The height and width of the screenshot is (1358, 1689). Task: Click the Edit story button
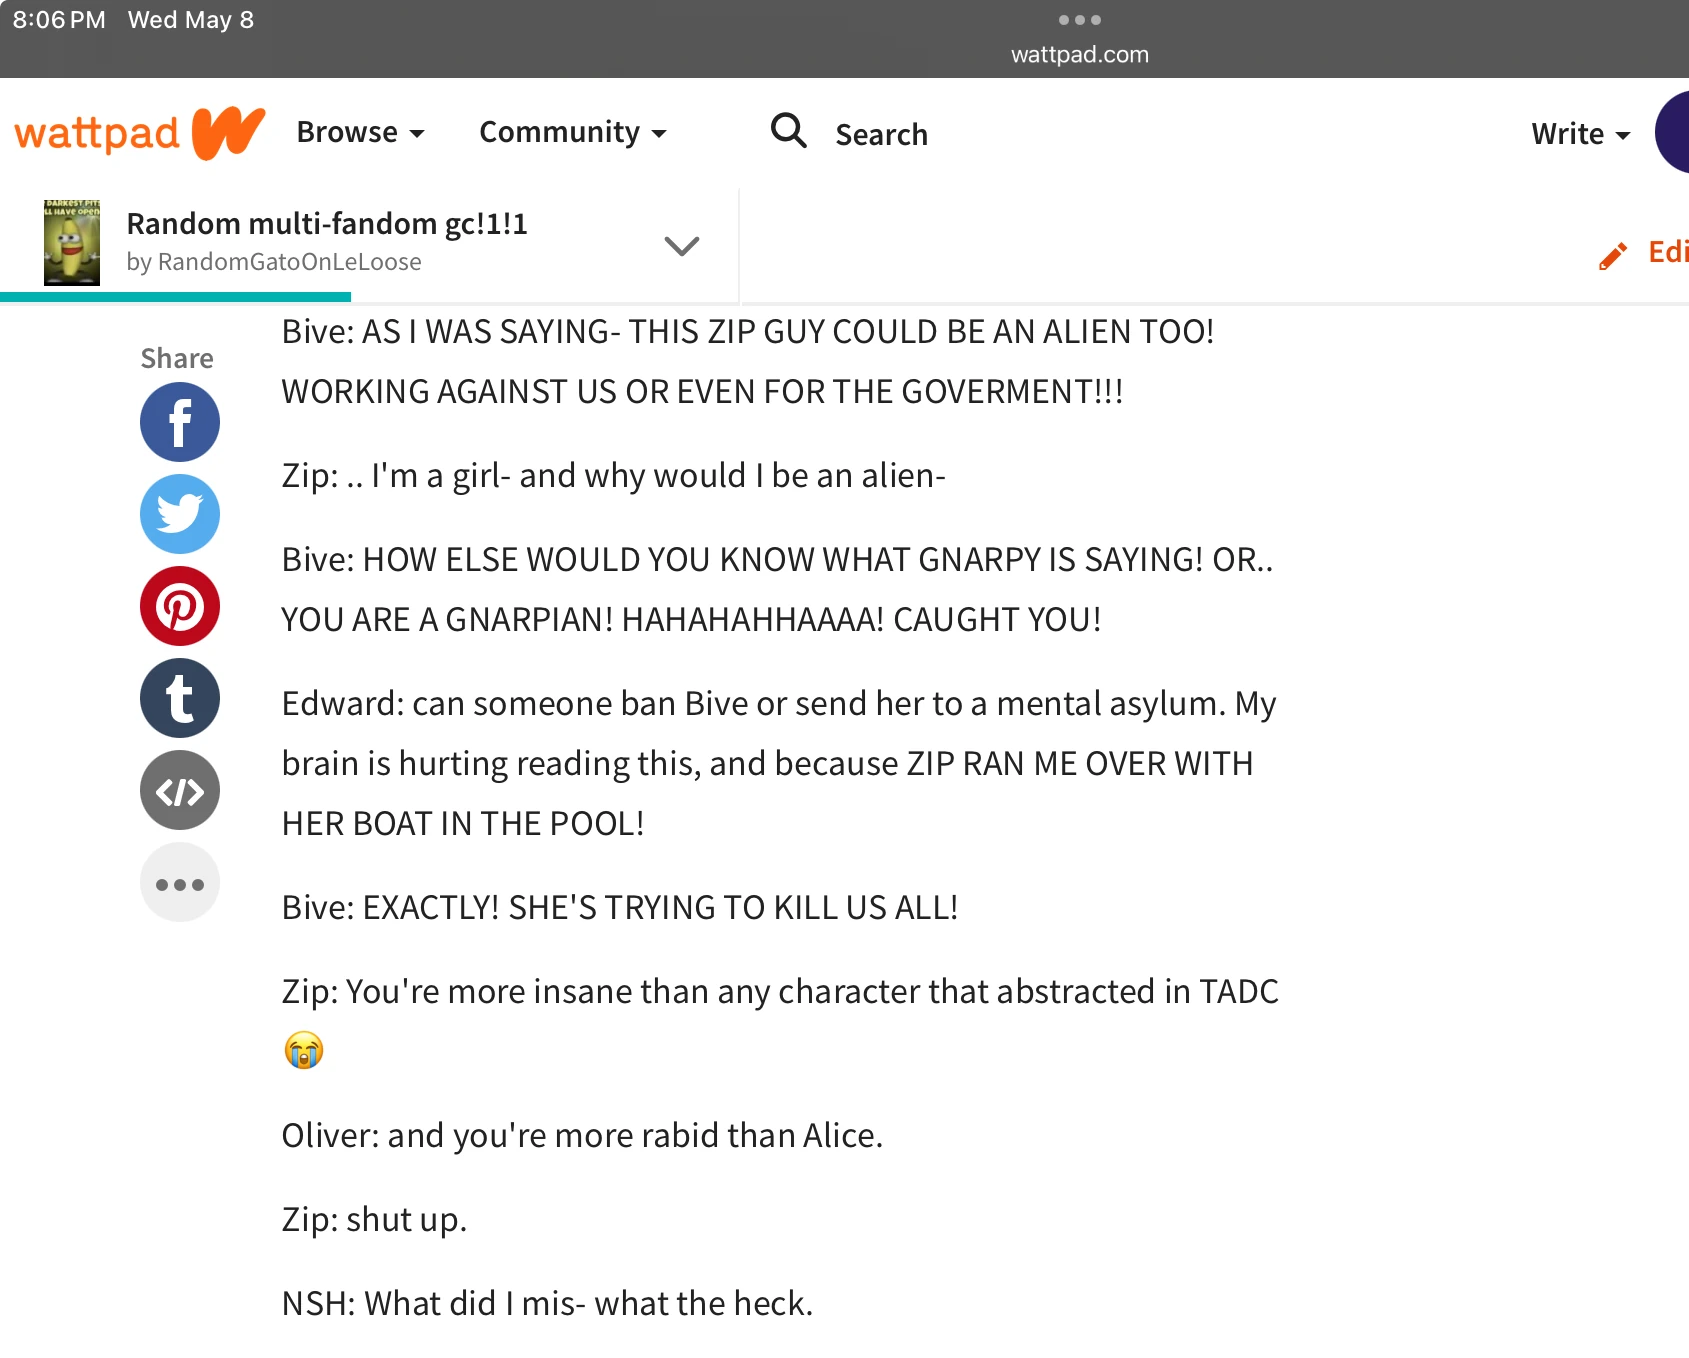1643,253
